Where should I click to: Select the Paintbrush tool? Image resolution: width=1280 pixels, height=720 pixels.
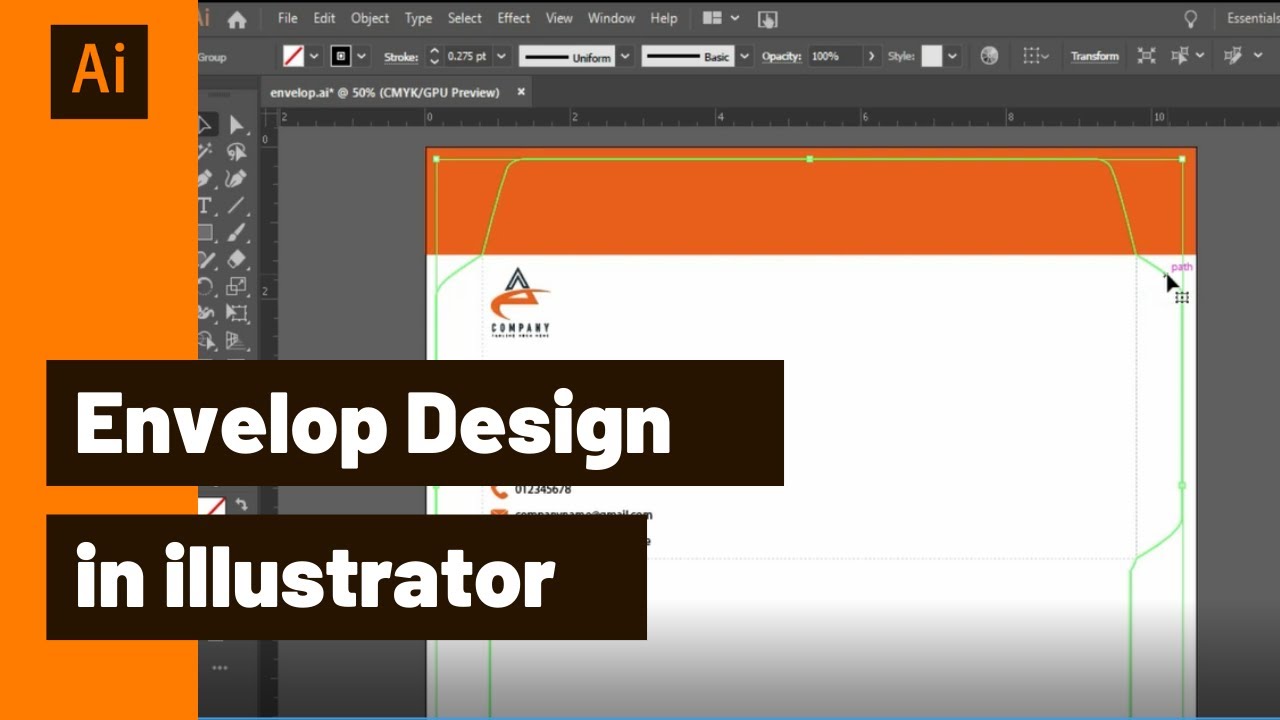(236, 233)
